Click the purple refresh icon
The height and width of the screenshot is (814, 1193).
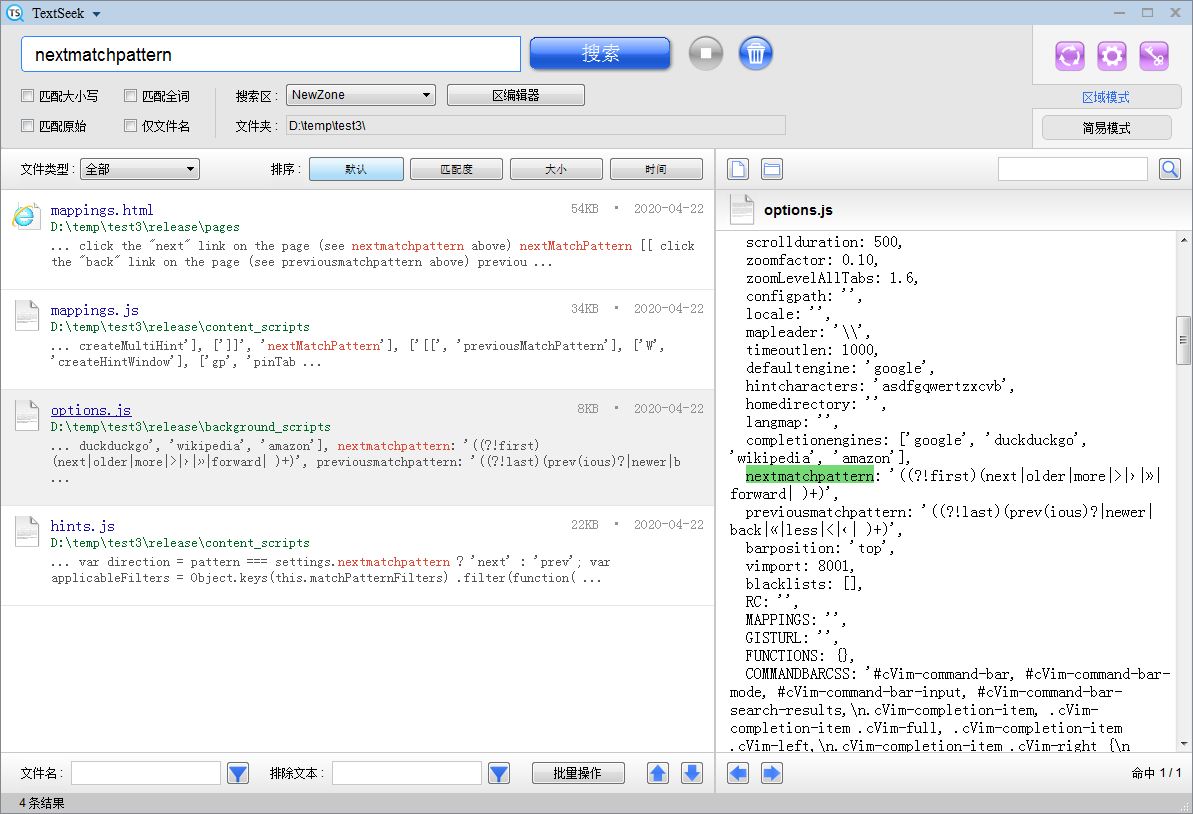1069,56
